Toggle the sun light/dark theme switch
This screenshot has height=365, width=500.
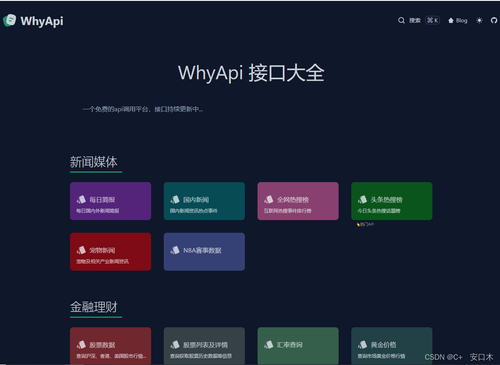(x=479, y=21)
